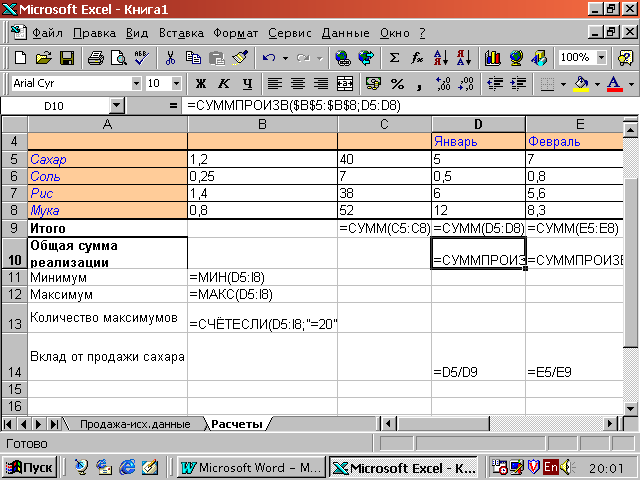640x480 pixels.
Task: Switch the En keyboard language indicator
Action: coord(551,467)
